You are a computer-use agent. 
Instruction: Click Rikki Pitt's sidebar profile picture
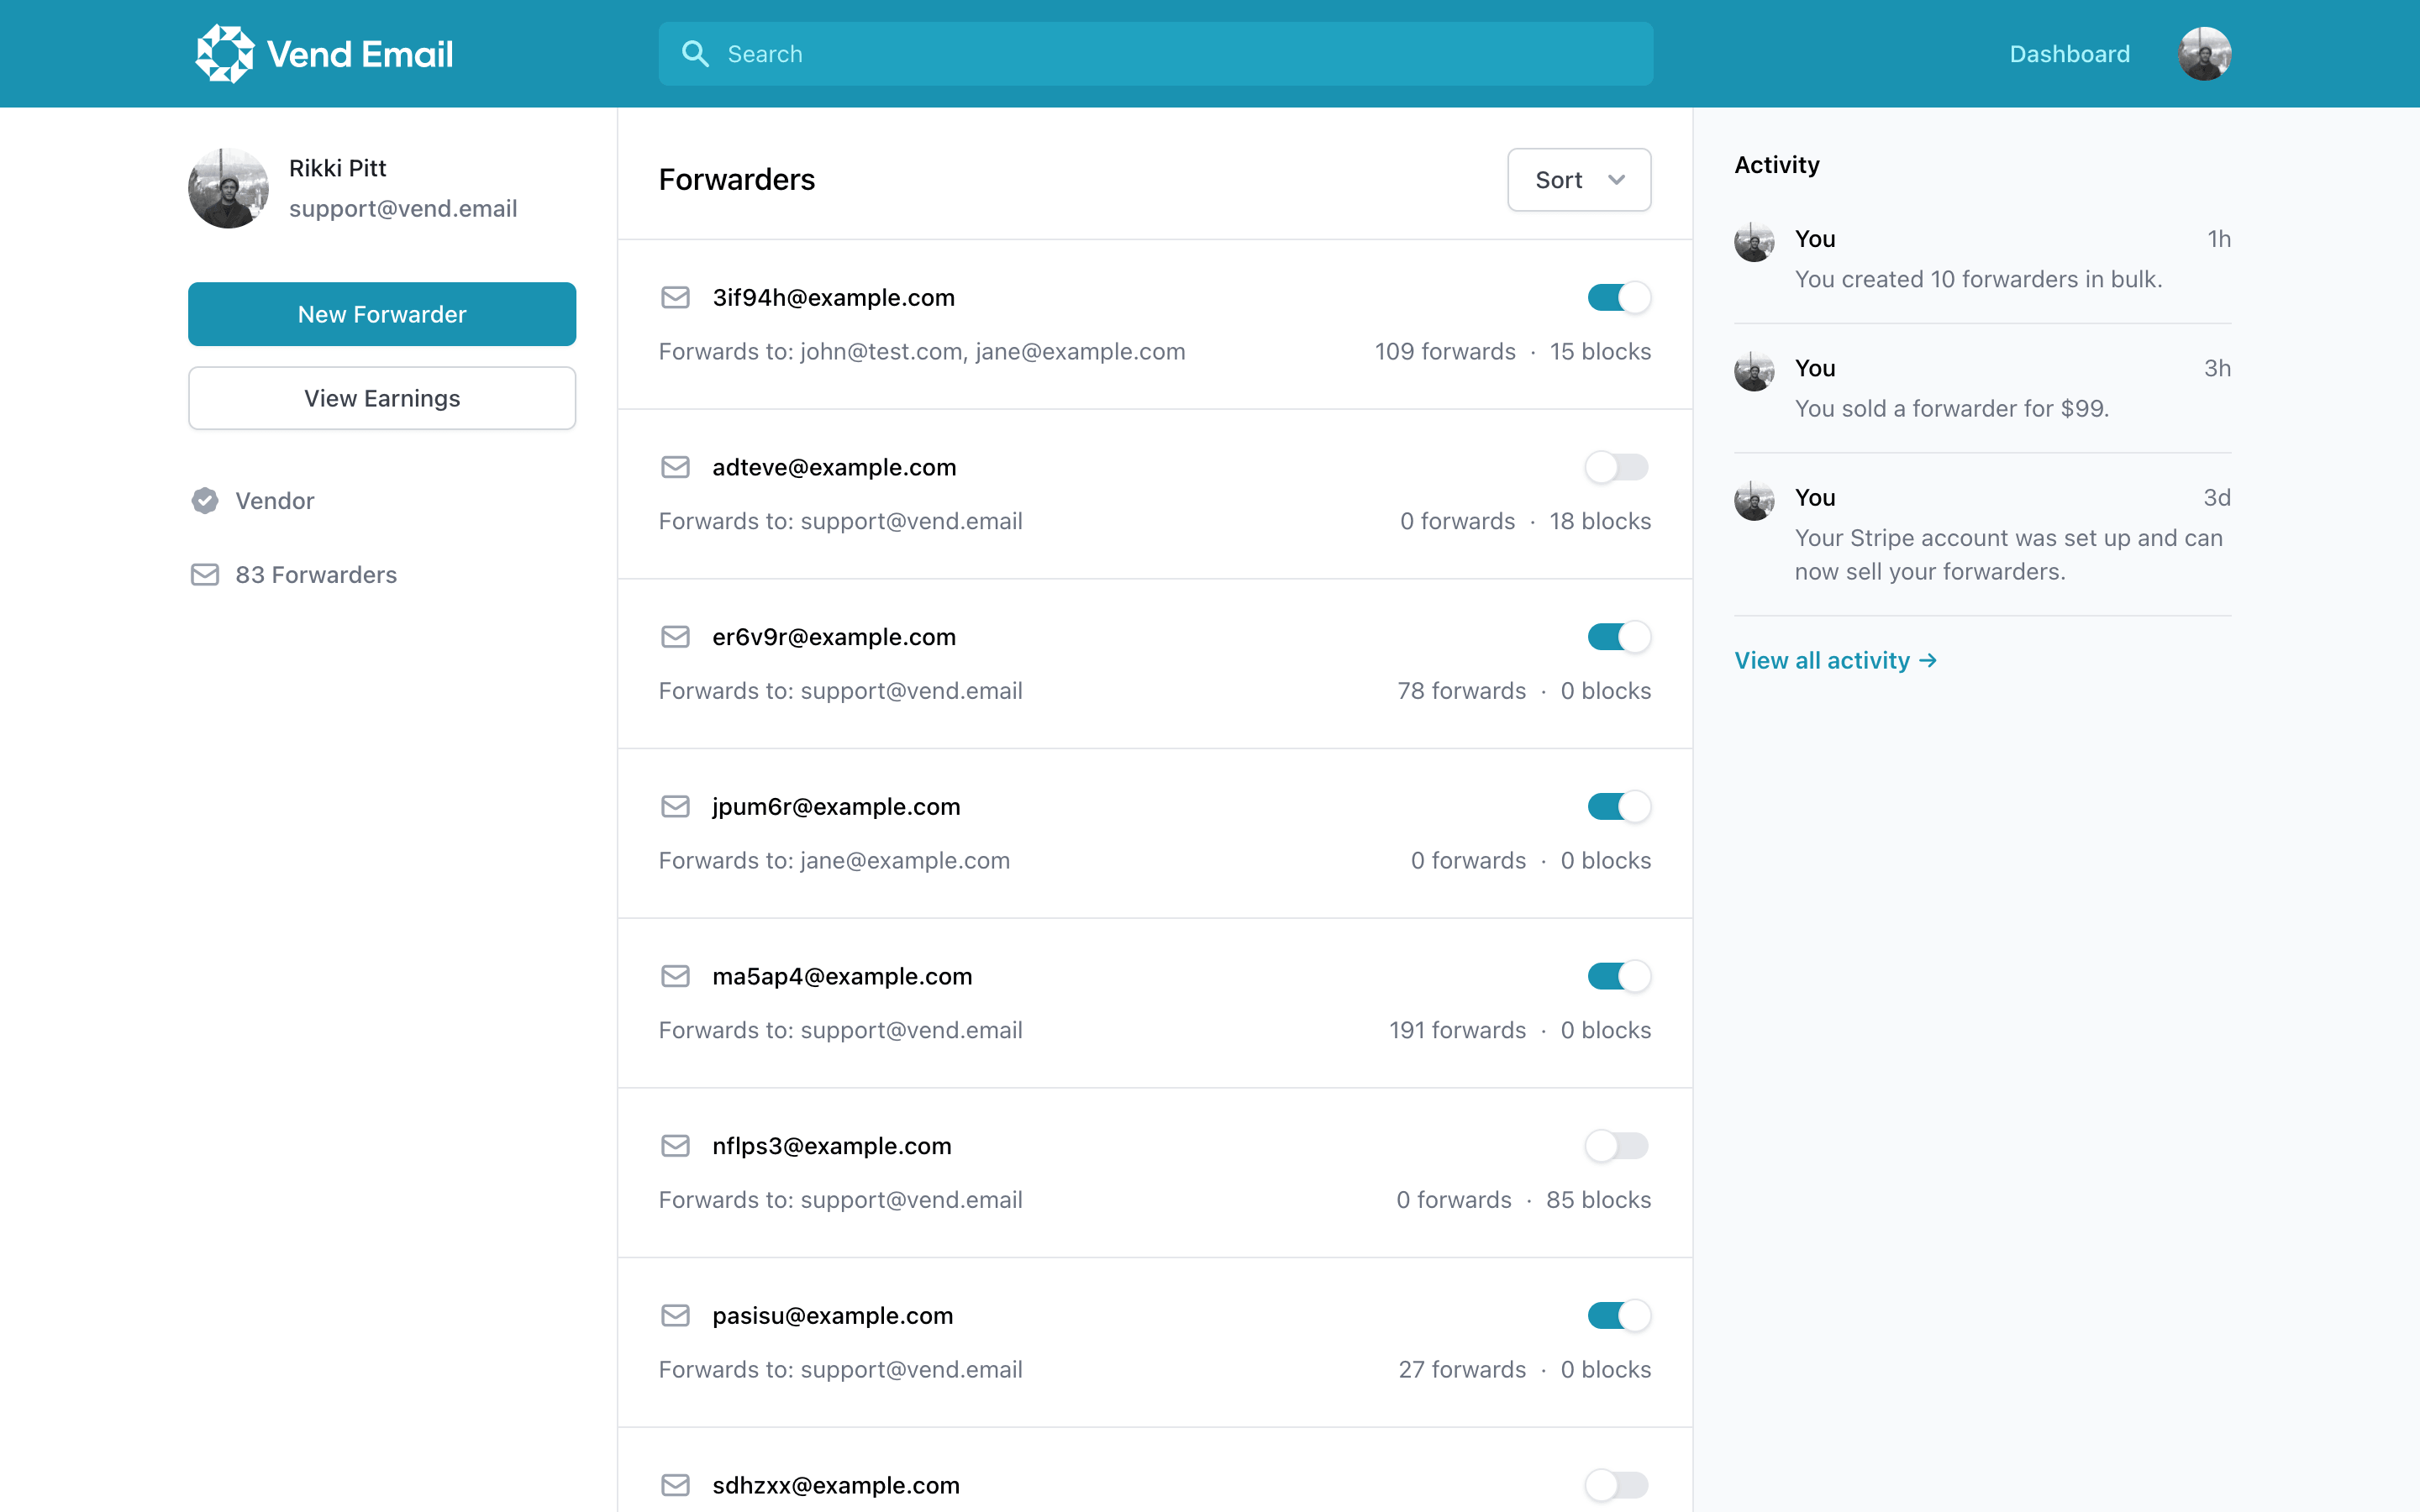[227, 187]
